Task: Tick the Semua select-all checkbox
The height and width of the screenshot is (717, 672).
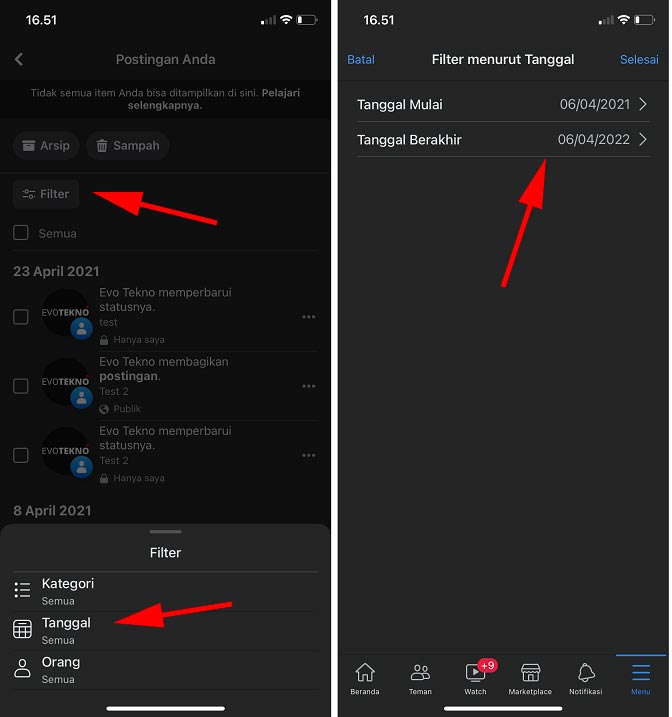Action: 21,233
